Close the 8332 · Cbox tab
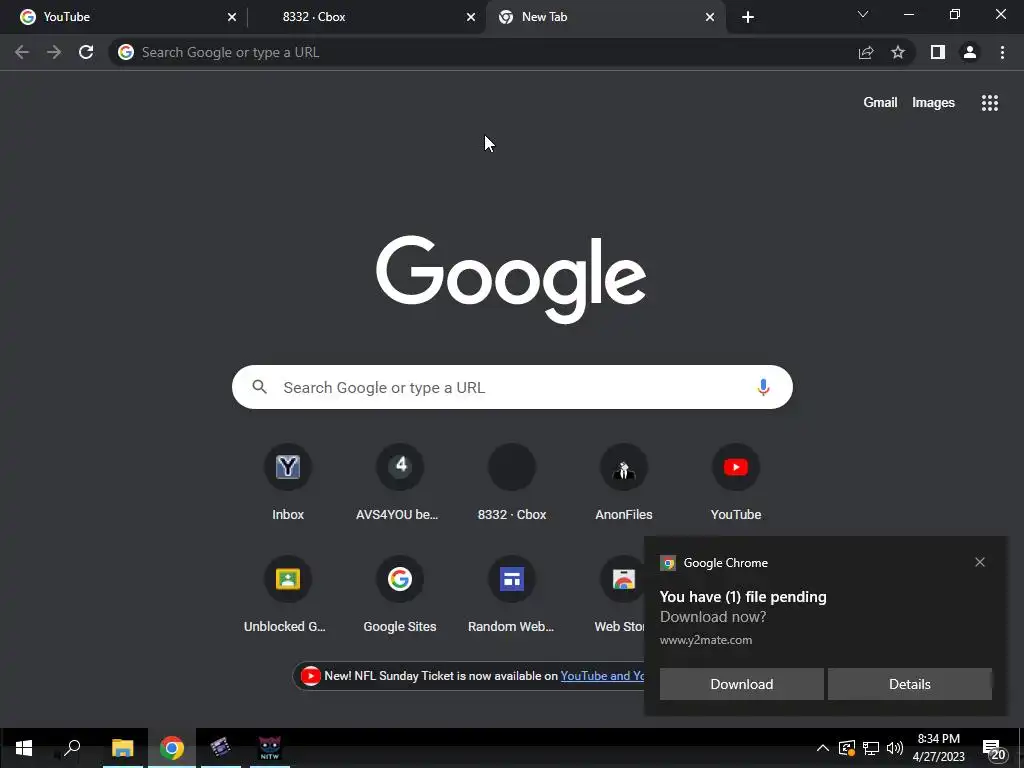 tap(471, 17)
